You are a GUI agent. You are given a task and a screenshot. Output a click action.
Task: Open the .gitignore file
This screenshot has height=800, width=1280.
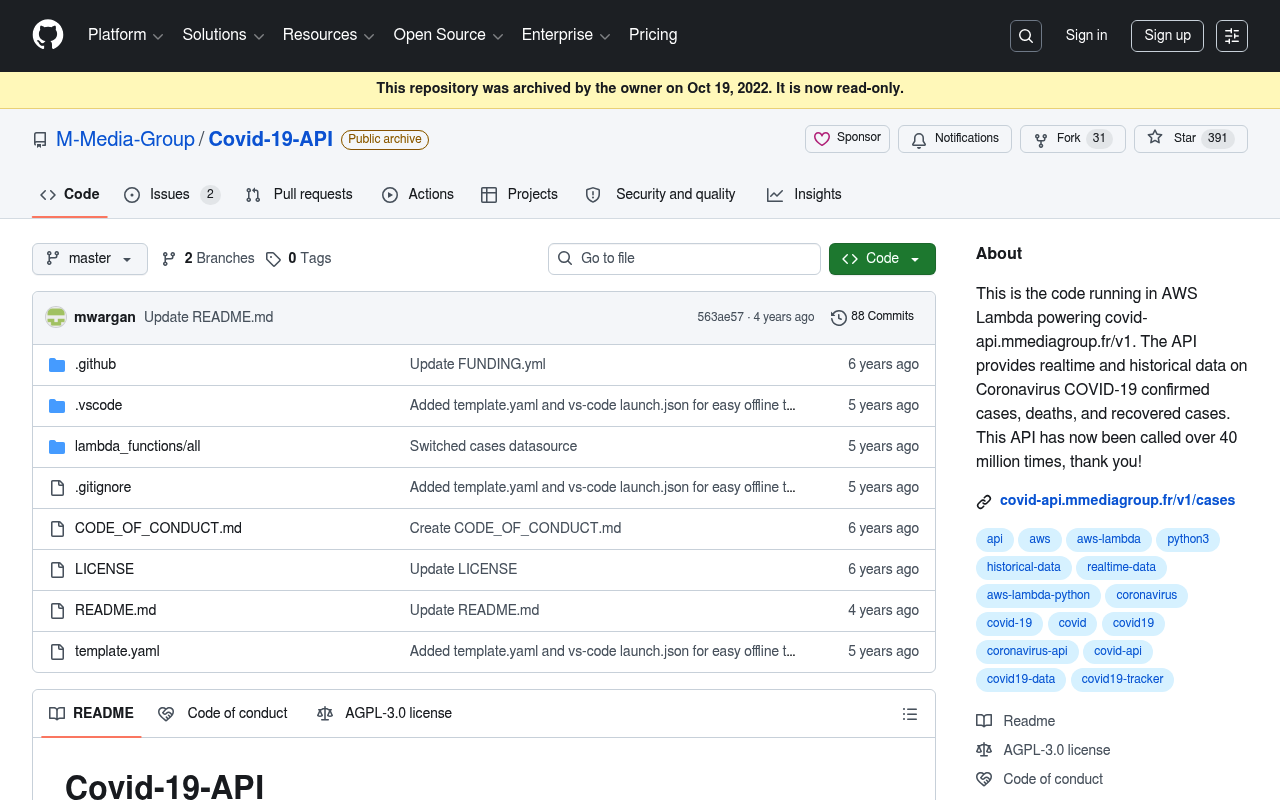click(x=103, y=487)
